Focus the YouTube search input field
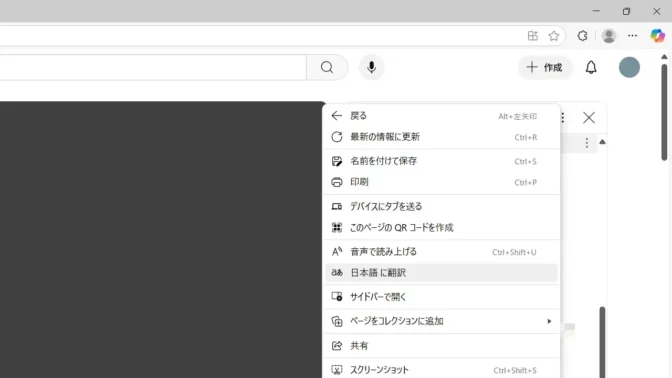Viewport: 672px width, 378px height. (153, 67)
